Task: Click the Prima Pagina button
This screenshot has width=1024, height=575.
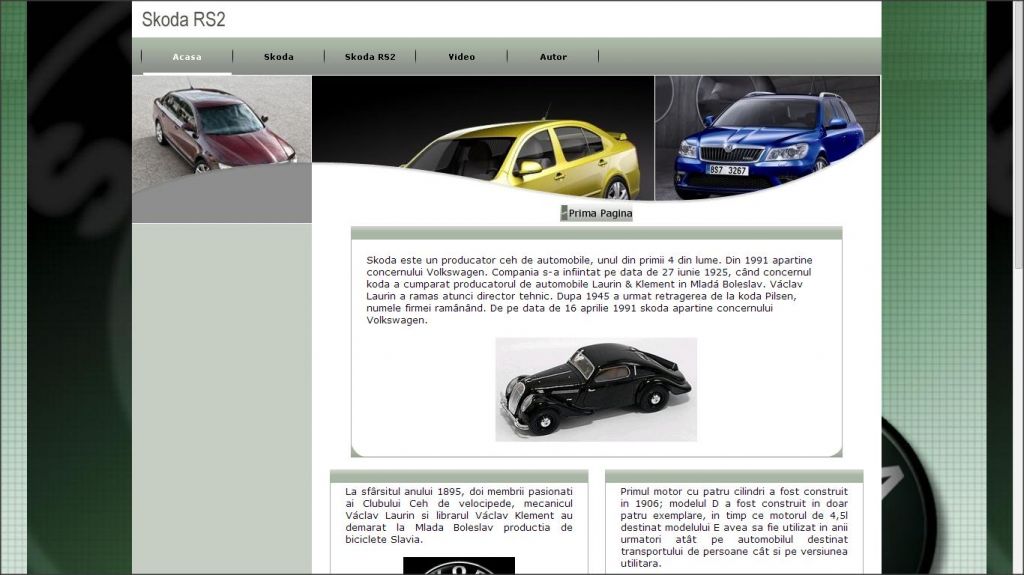Action: [600, 213]
